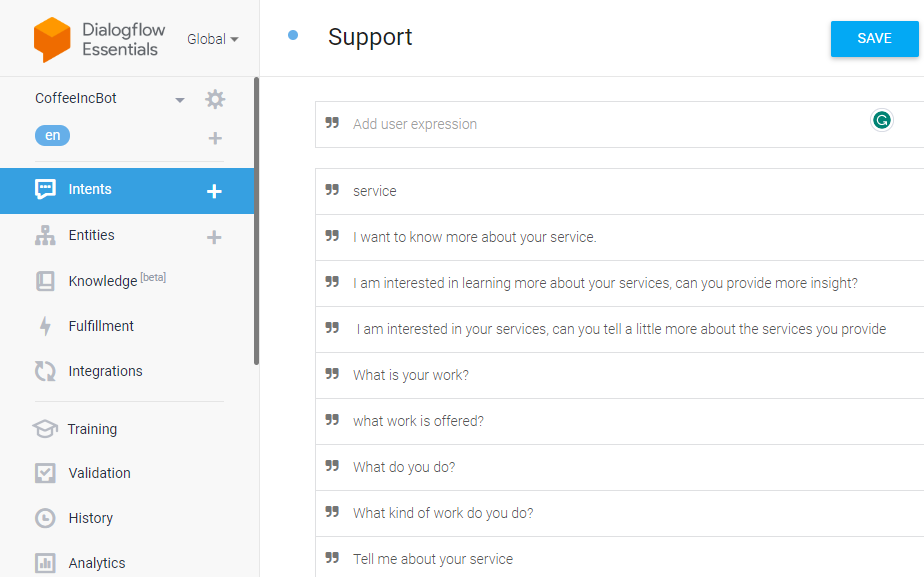Go to Training menu item

[x=92, y=429]
